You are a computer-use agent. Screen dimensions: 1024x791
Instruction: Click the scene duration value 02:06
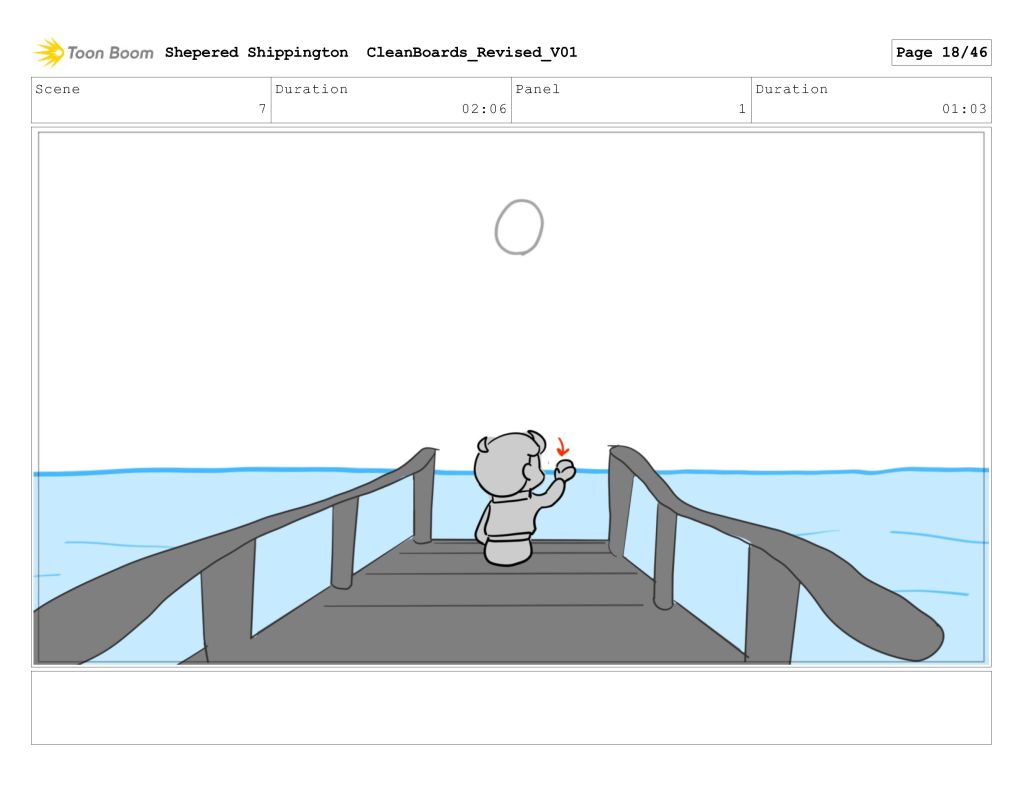[484, 110]
